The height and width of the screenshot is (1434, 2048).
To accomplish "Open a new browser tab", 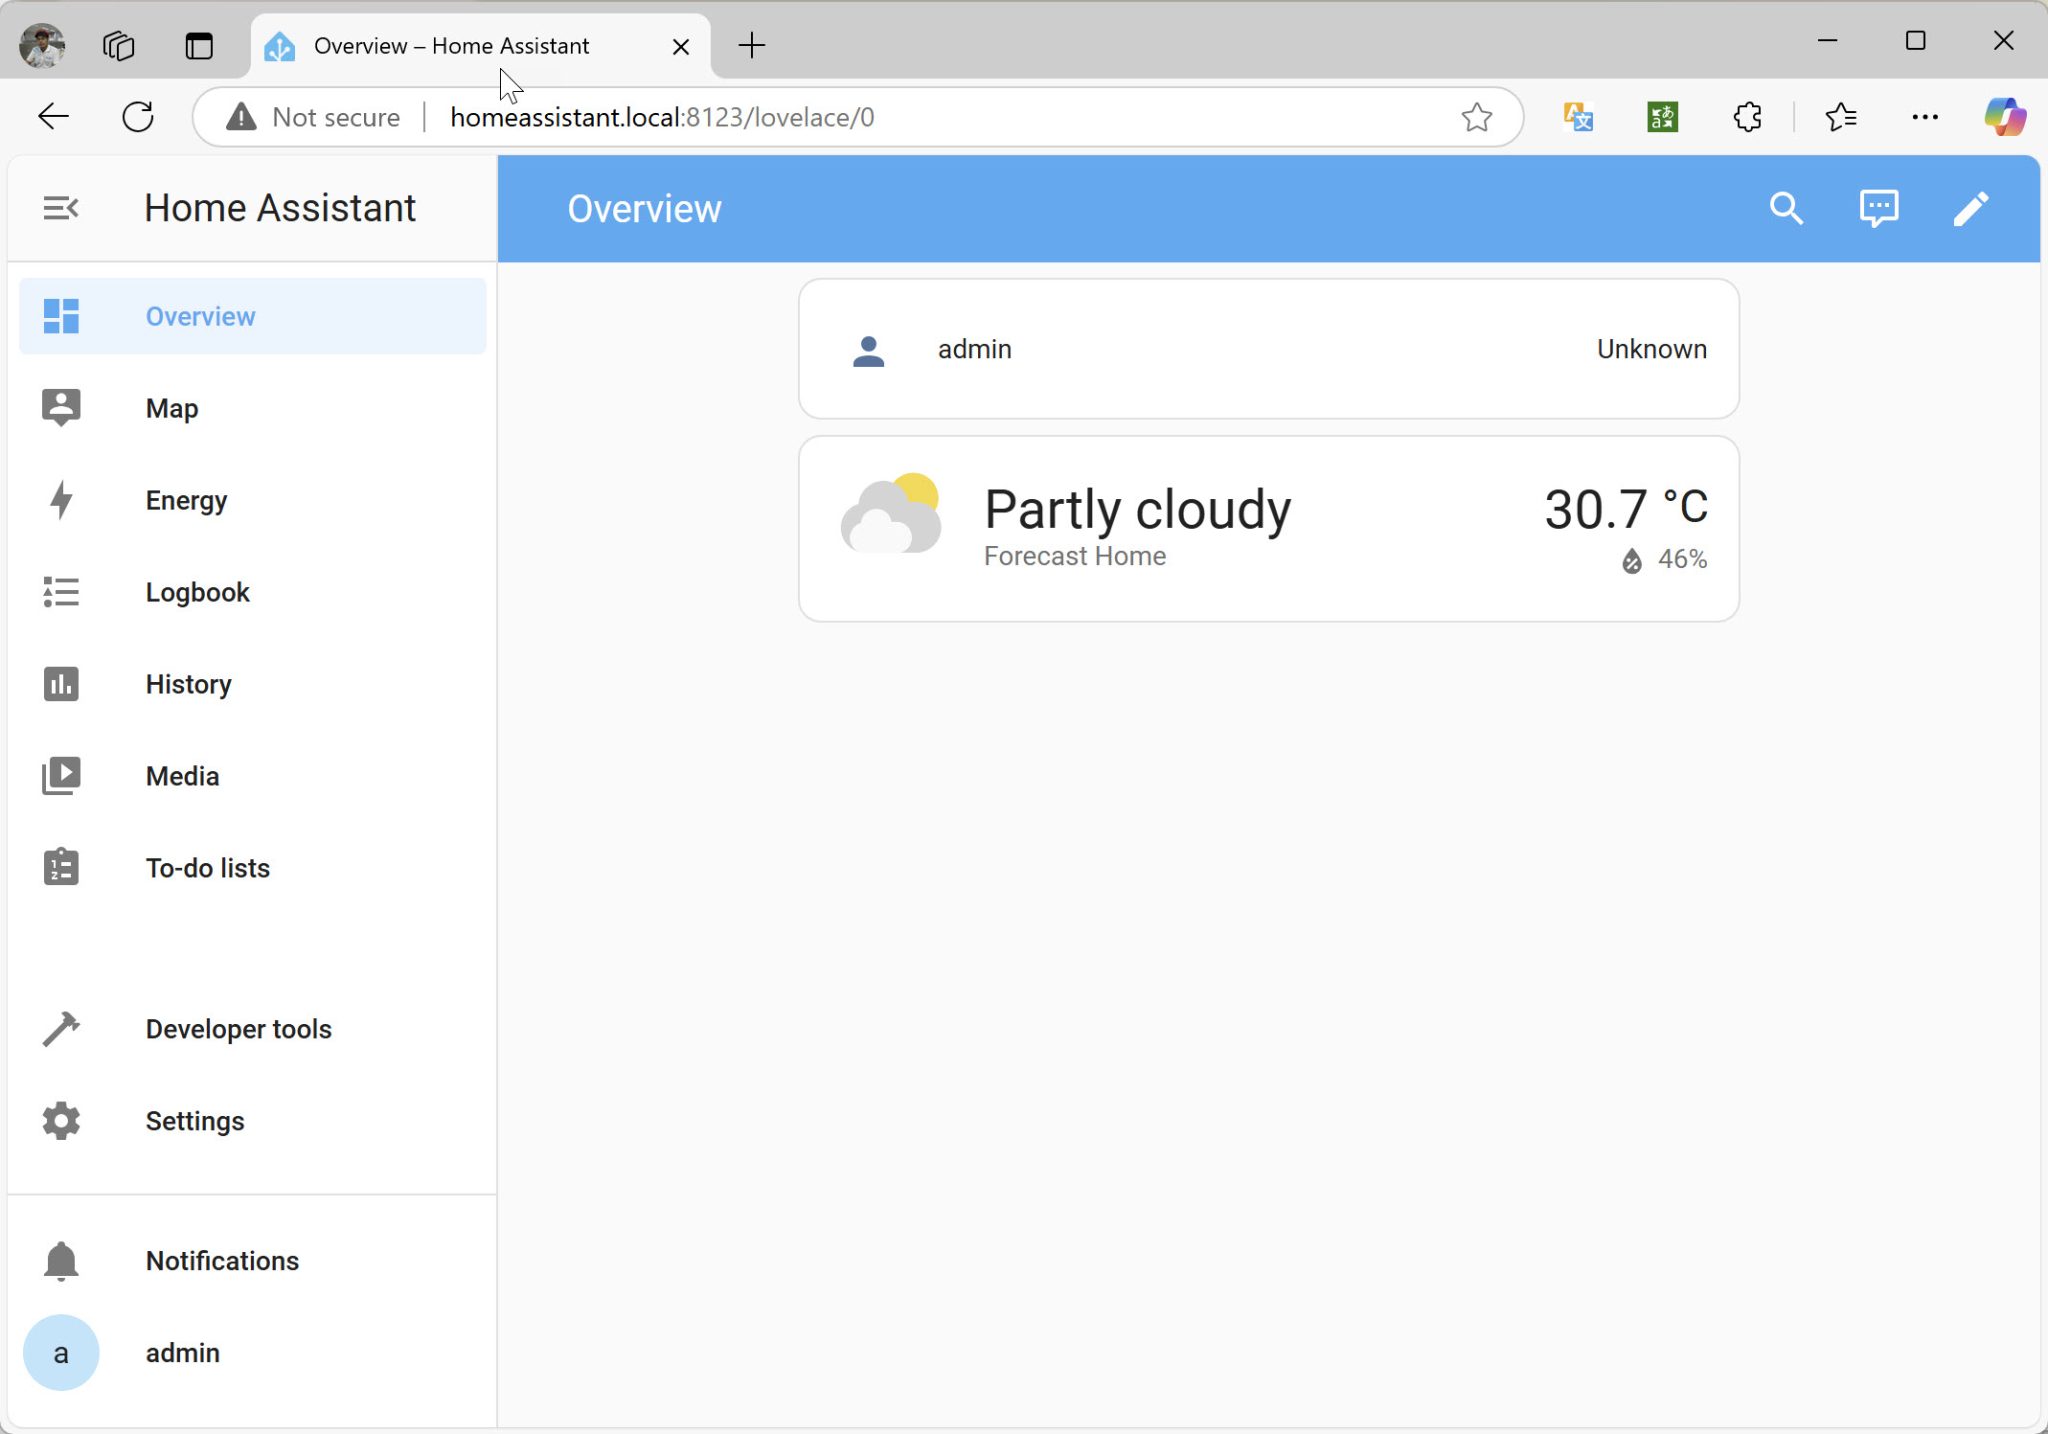I will point(751,45).
